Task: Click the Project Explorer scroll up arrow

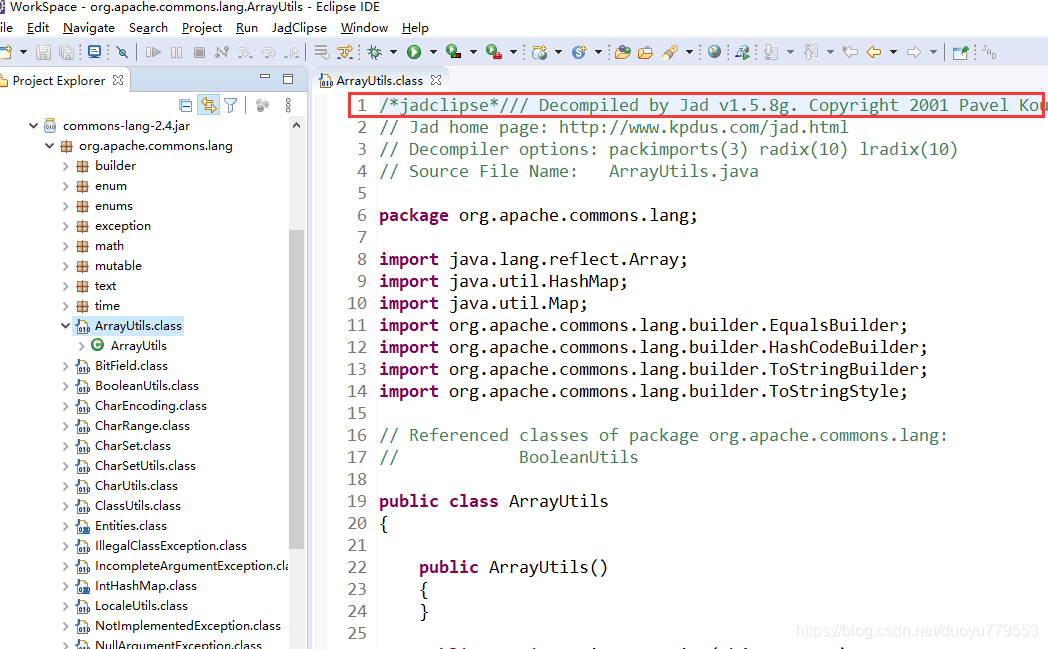Action: 297,126
